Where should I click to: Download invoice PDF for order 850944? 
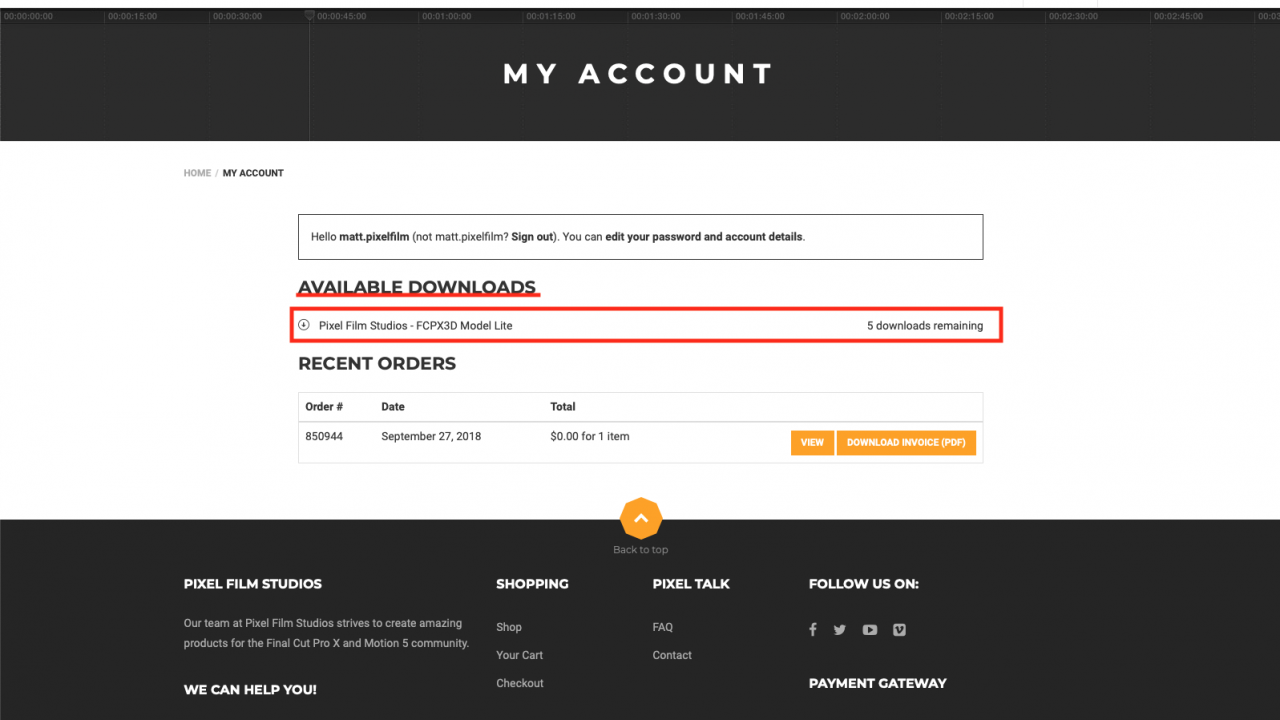(906, 442)
